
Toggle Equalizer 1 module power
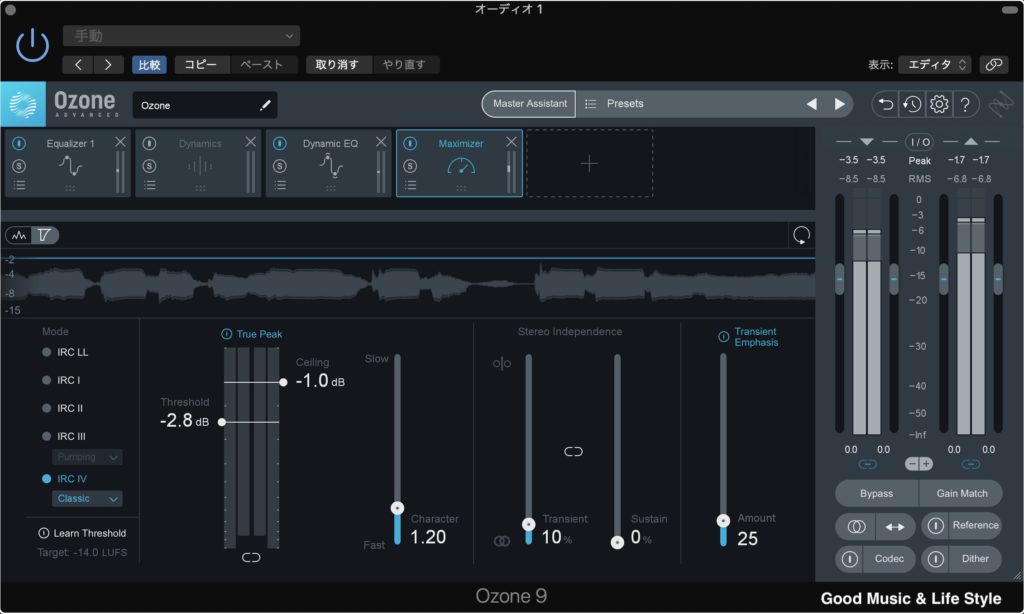click(x=19, y=143)
